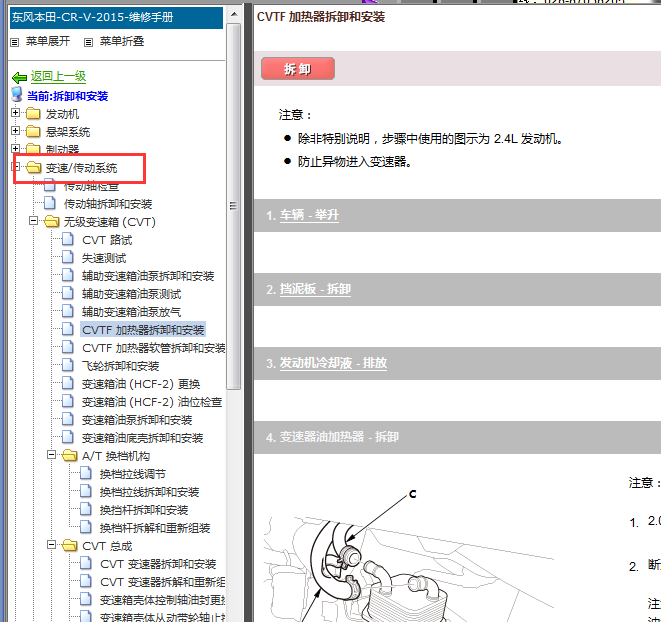Open 辅助变速箱油泵测试 page

(x=132, y=294)
